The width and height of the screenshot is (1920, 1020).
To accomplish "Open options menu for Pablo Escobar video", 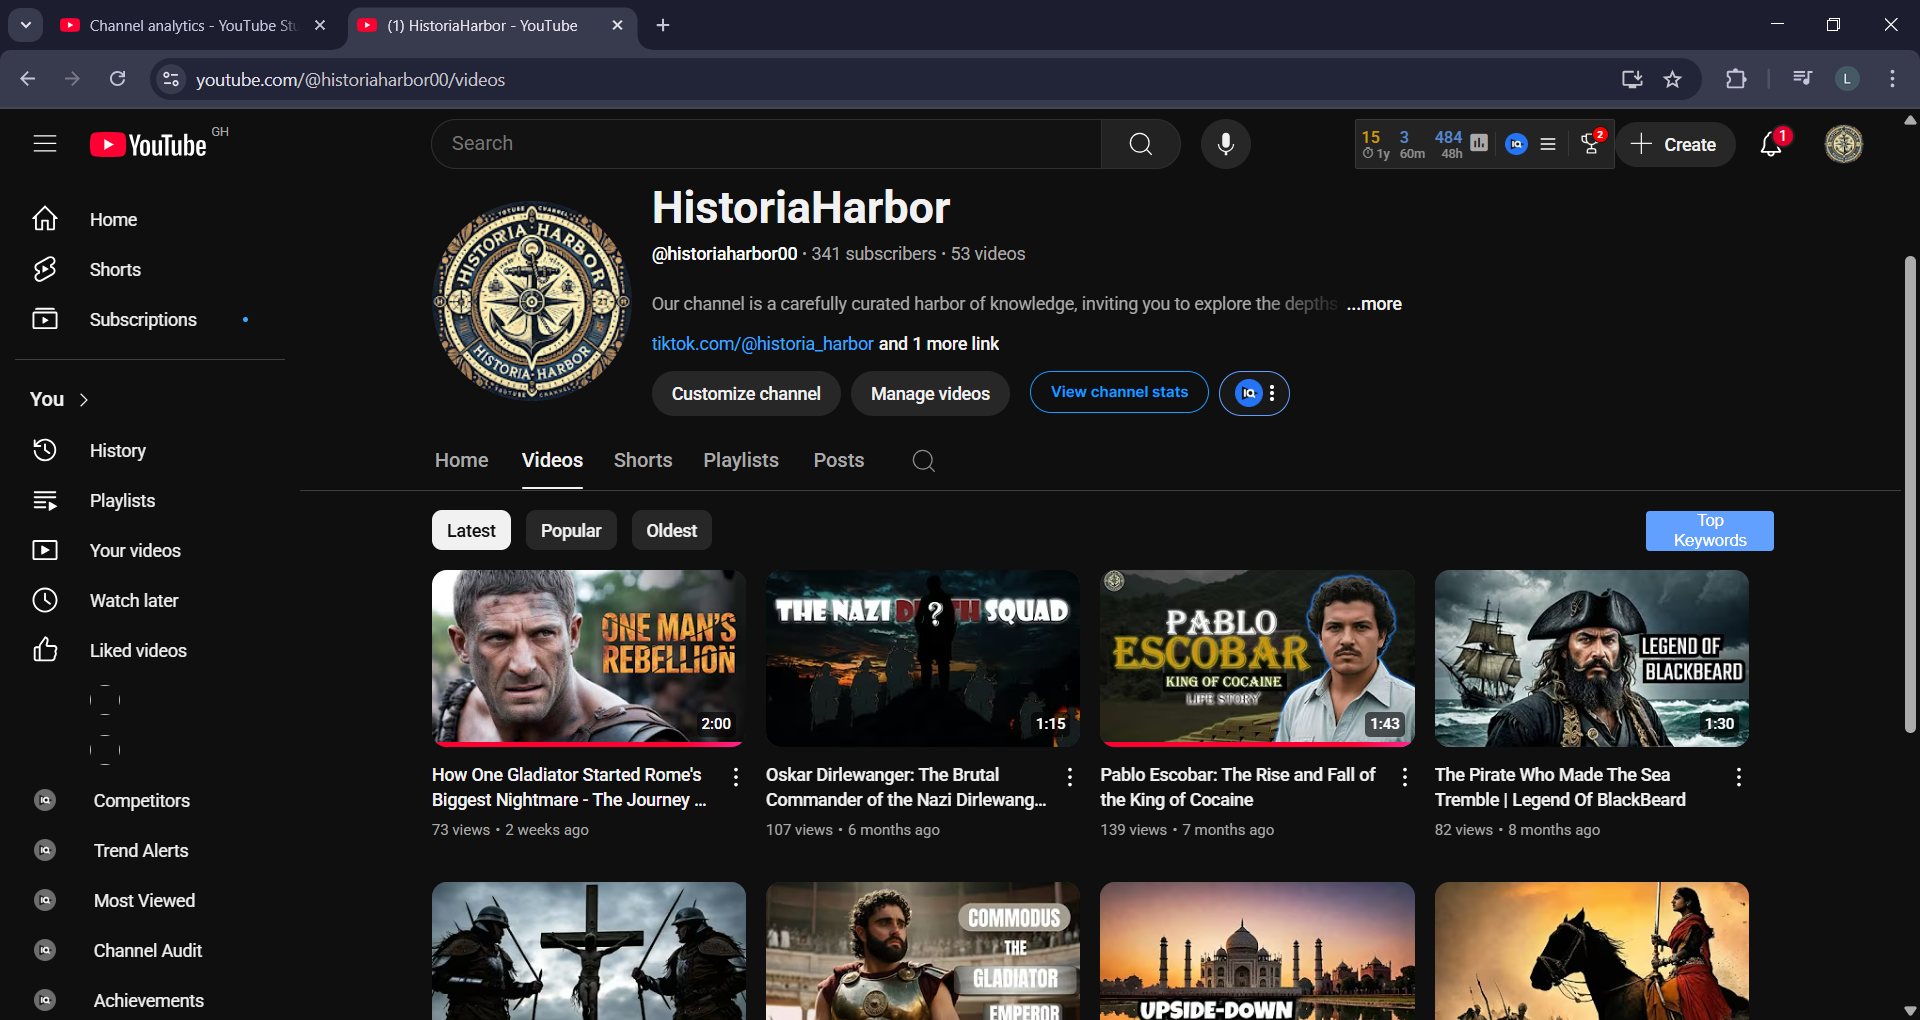I will pos(1404,777).
